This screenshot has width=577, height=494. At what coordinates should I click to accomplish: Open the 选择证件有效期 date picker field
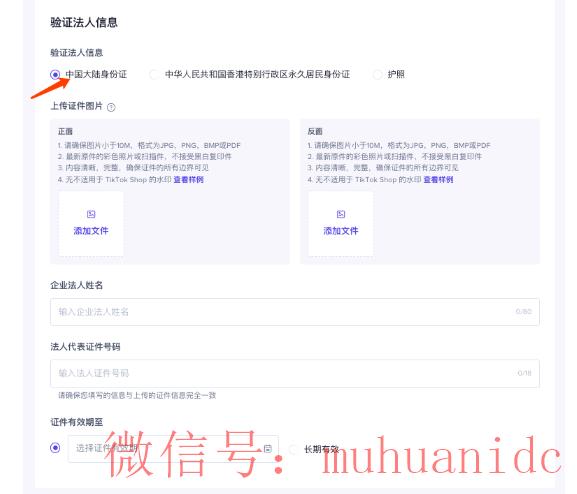pos(173,448)
